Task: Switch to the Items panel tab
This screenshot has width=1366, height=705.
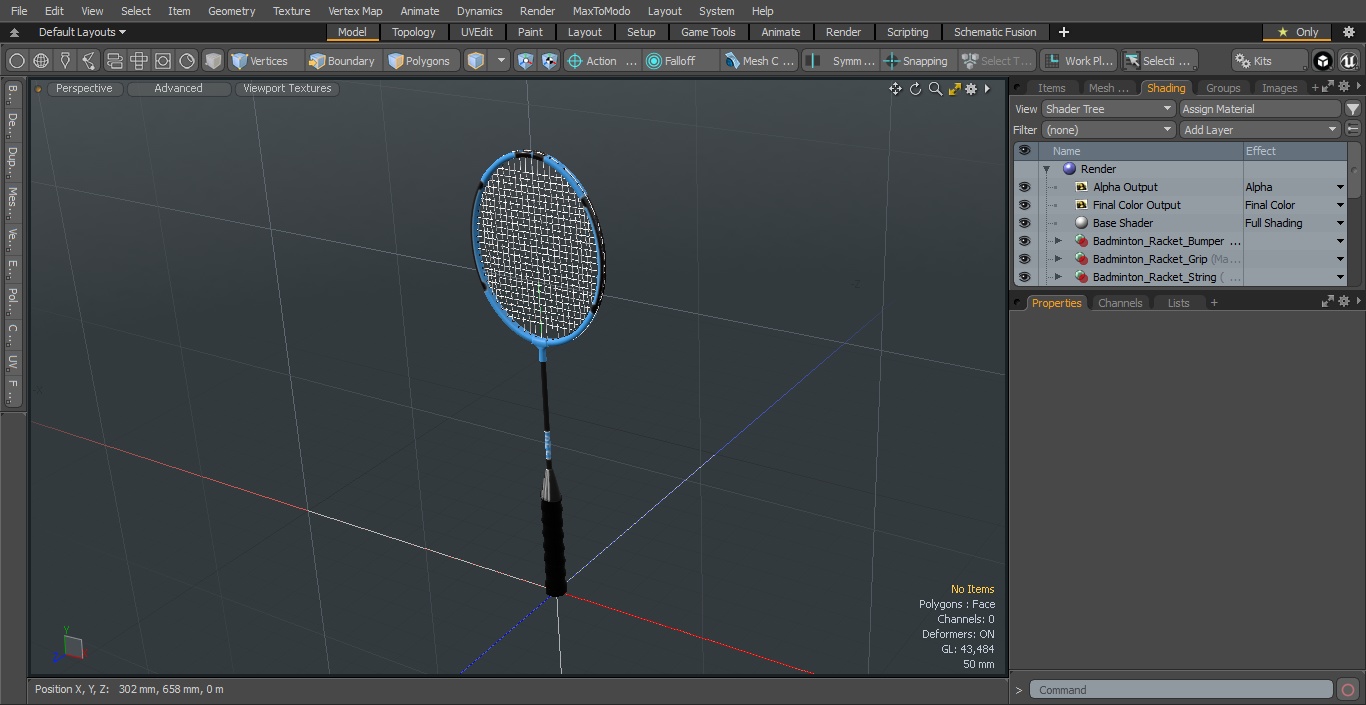Action: pyautogui.click(x=1051, y=88)
